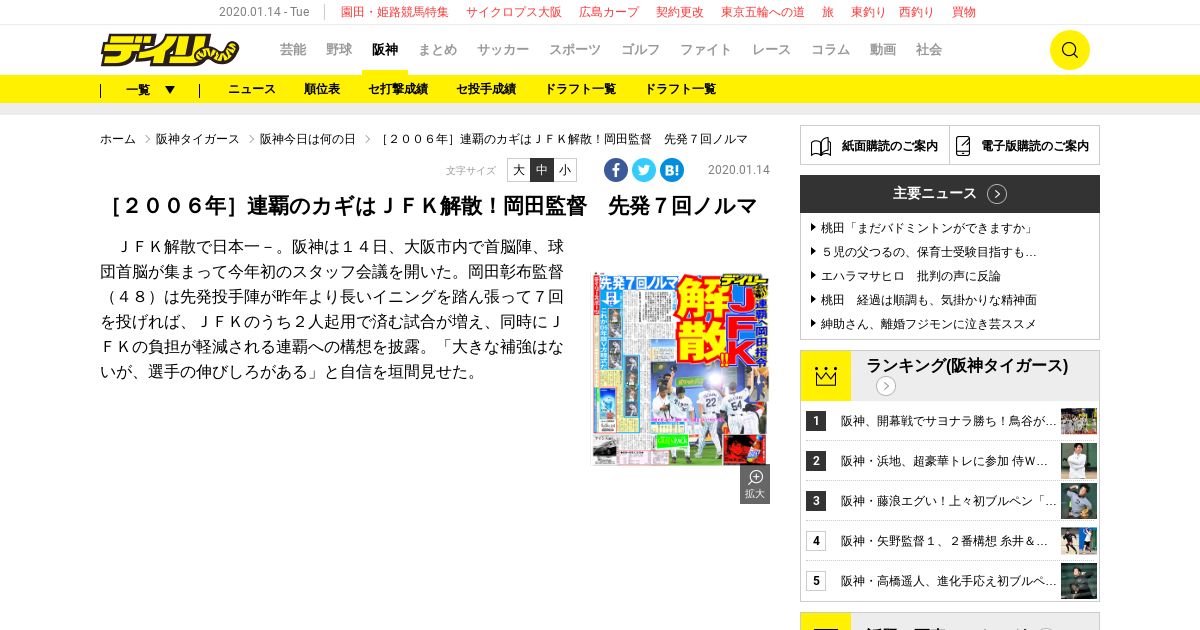Screen dimensions: 1200x630
Task: Click the circled arrow under the ranking title
Action: 886,386
